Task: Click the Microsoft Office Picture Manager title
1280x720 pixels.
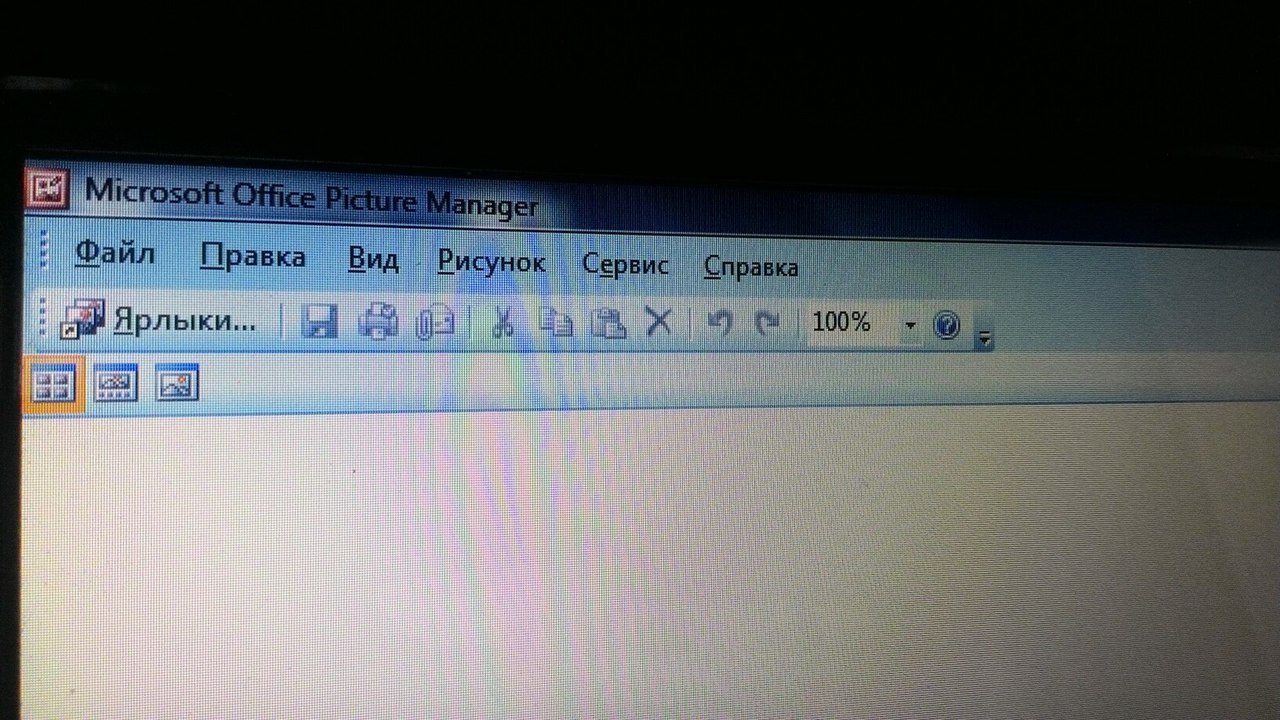Action: click(312, 197)
